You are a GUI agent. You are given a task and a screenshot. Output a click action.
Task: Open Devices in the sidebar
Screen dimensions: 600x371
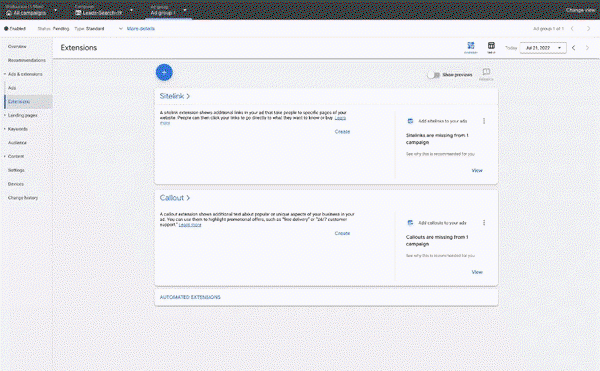(x=16, y=184)
